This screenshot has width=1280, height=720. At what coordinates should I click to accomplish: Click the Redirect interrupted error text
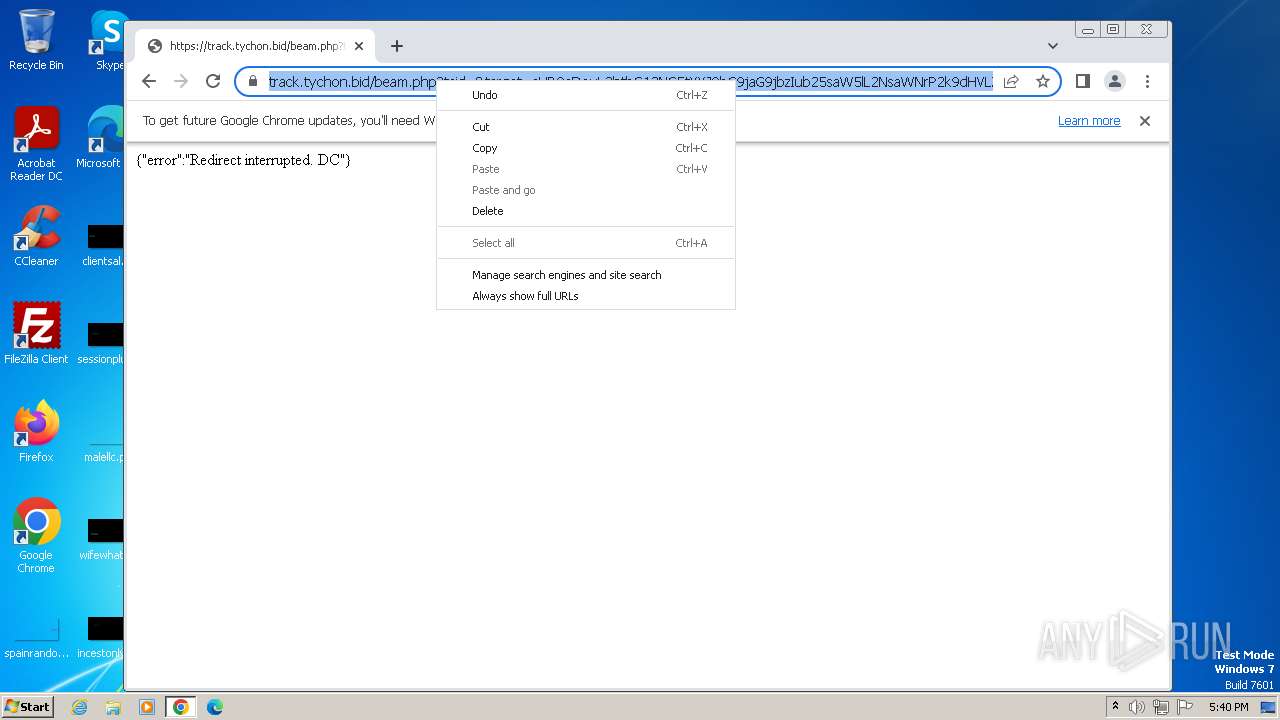point(243,160)
